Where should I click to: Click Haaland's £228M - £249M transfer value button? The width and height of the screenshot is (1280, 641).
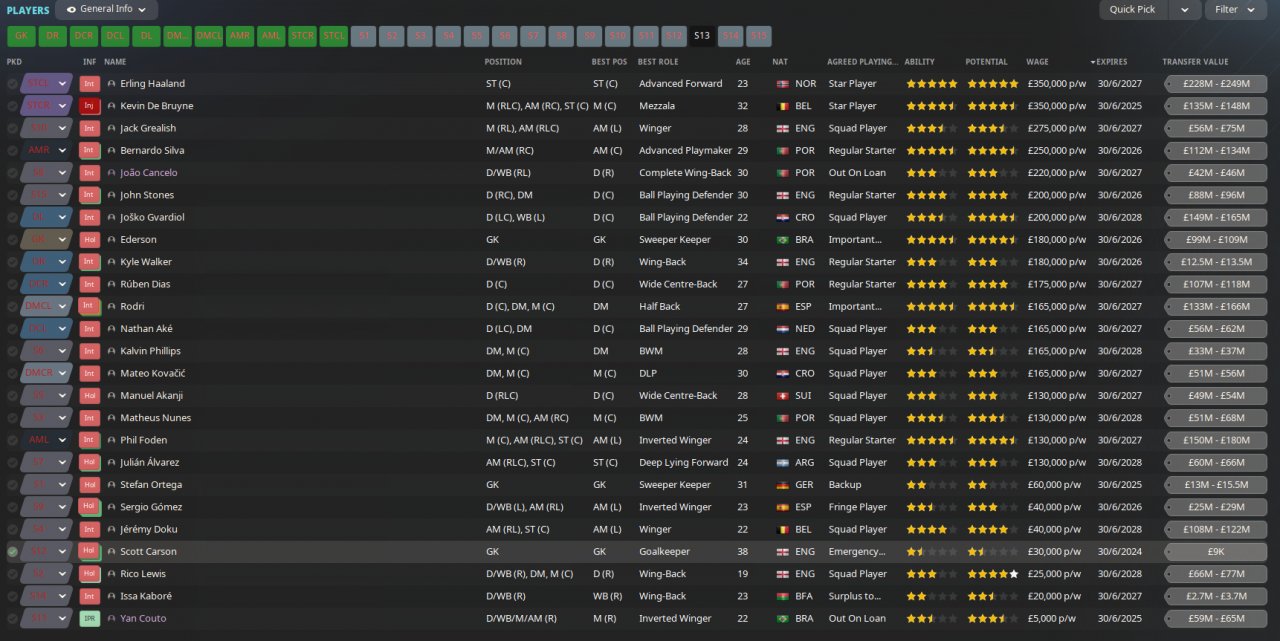click(x=1216, y=84)
